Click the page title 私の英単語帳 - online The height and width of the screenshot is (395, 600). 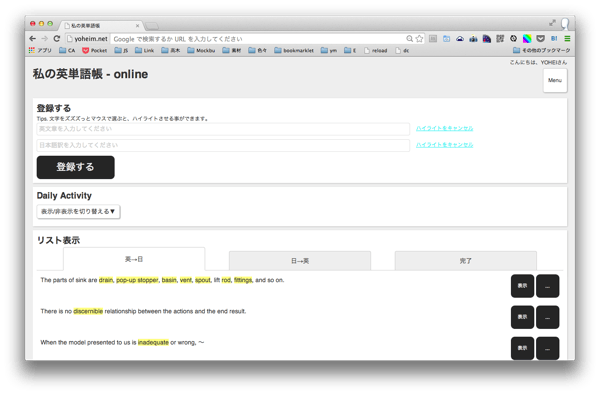[90, 74]
